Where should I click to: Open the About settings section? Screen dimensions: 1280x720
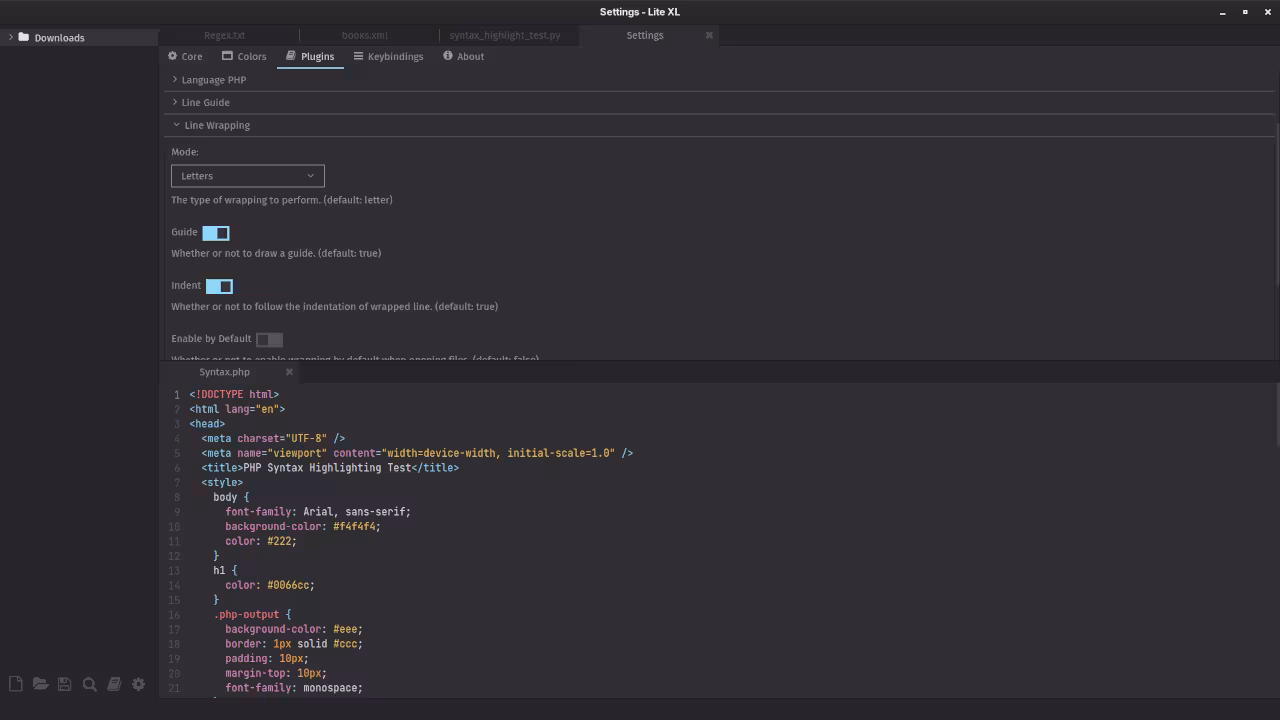coord(463,57)
